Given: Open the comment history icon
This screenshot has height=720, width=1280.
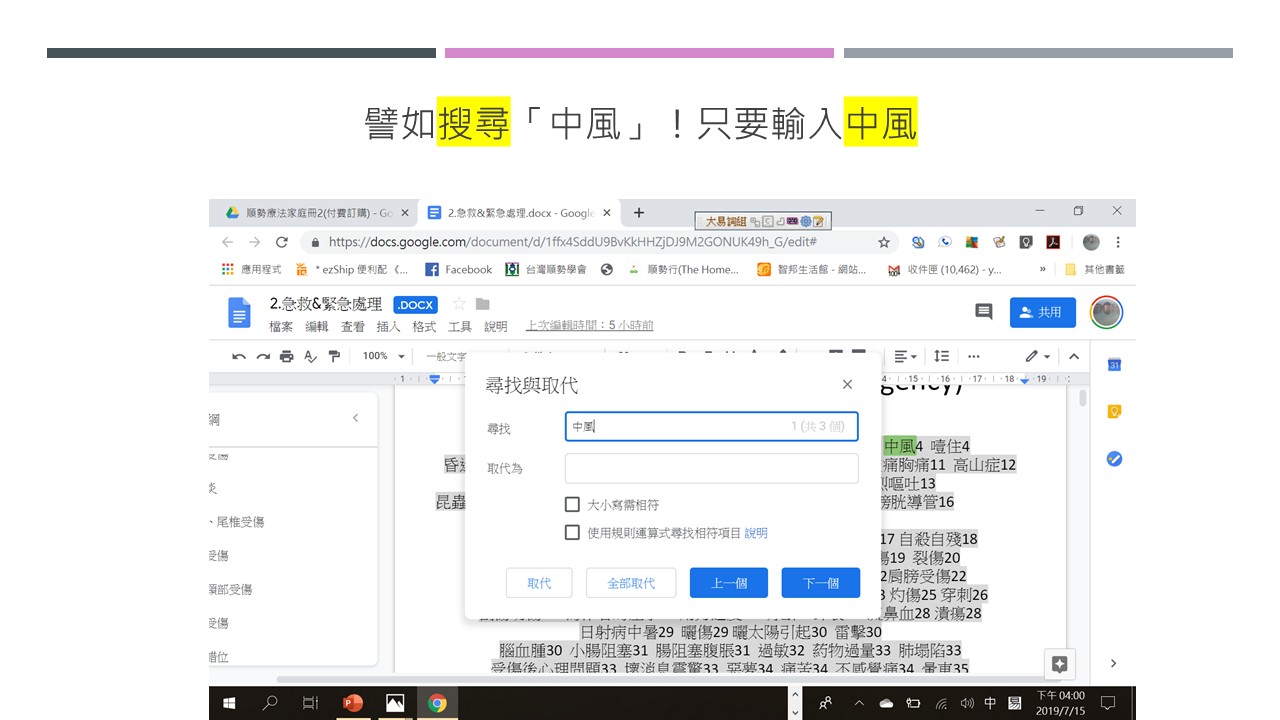Looking at the screenshot, I should pyautogui.click(x=984, y=312).
